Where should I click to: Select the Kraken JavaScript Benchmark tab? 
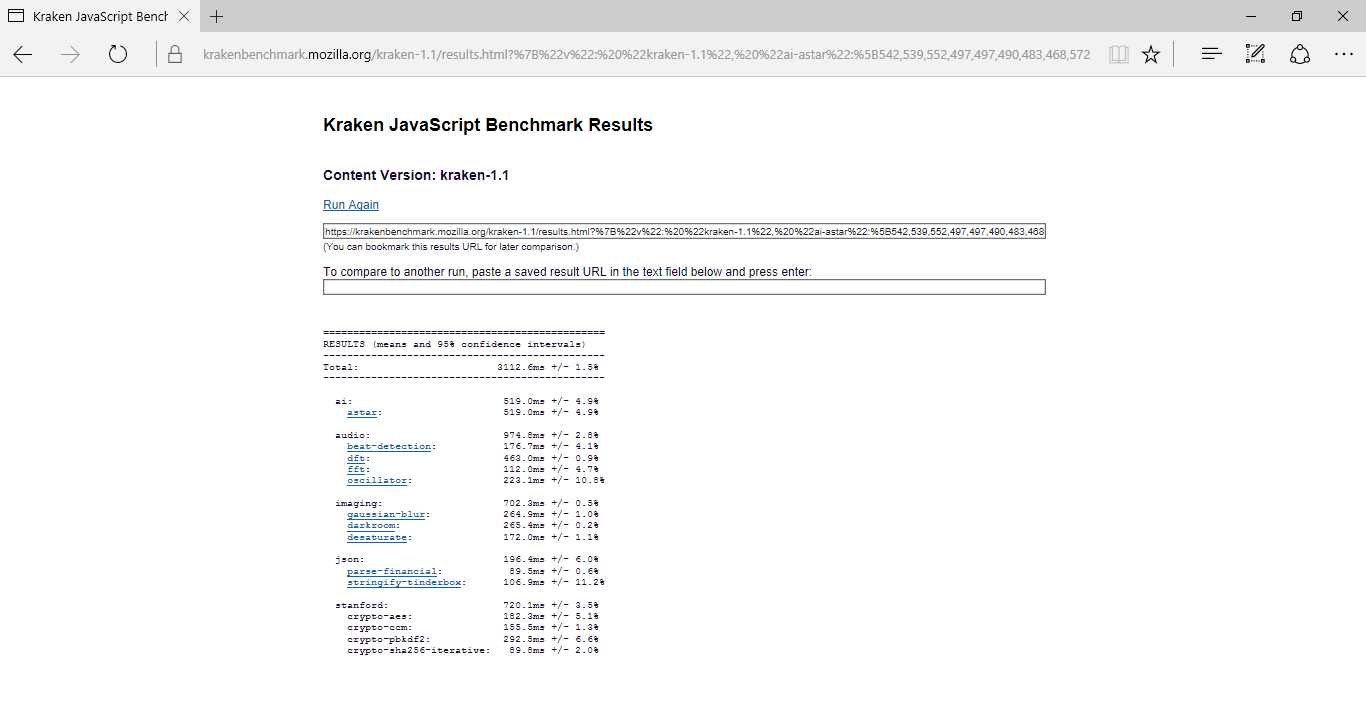click(x=99, y=16)
